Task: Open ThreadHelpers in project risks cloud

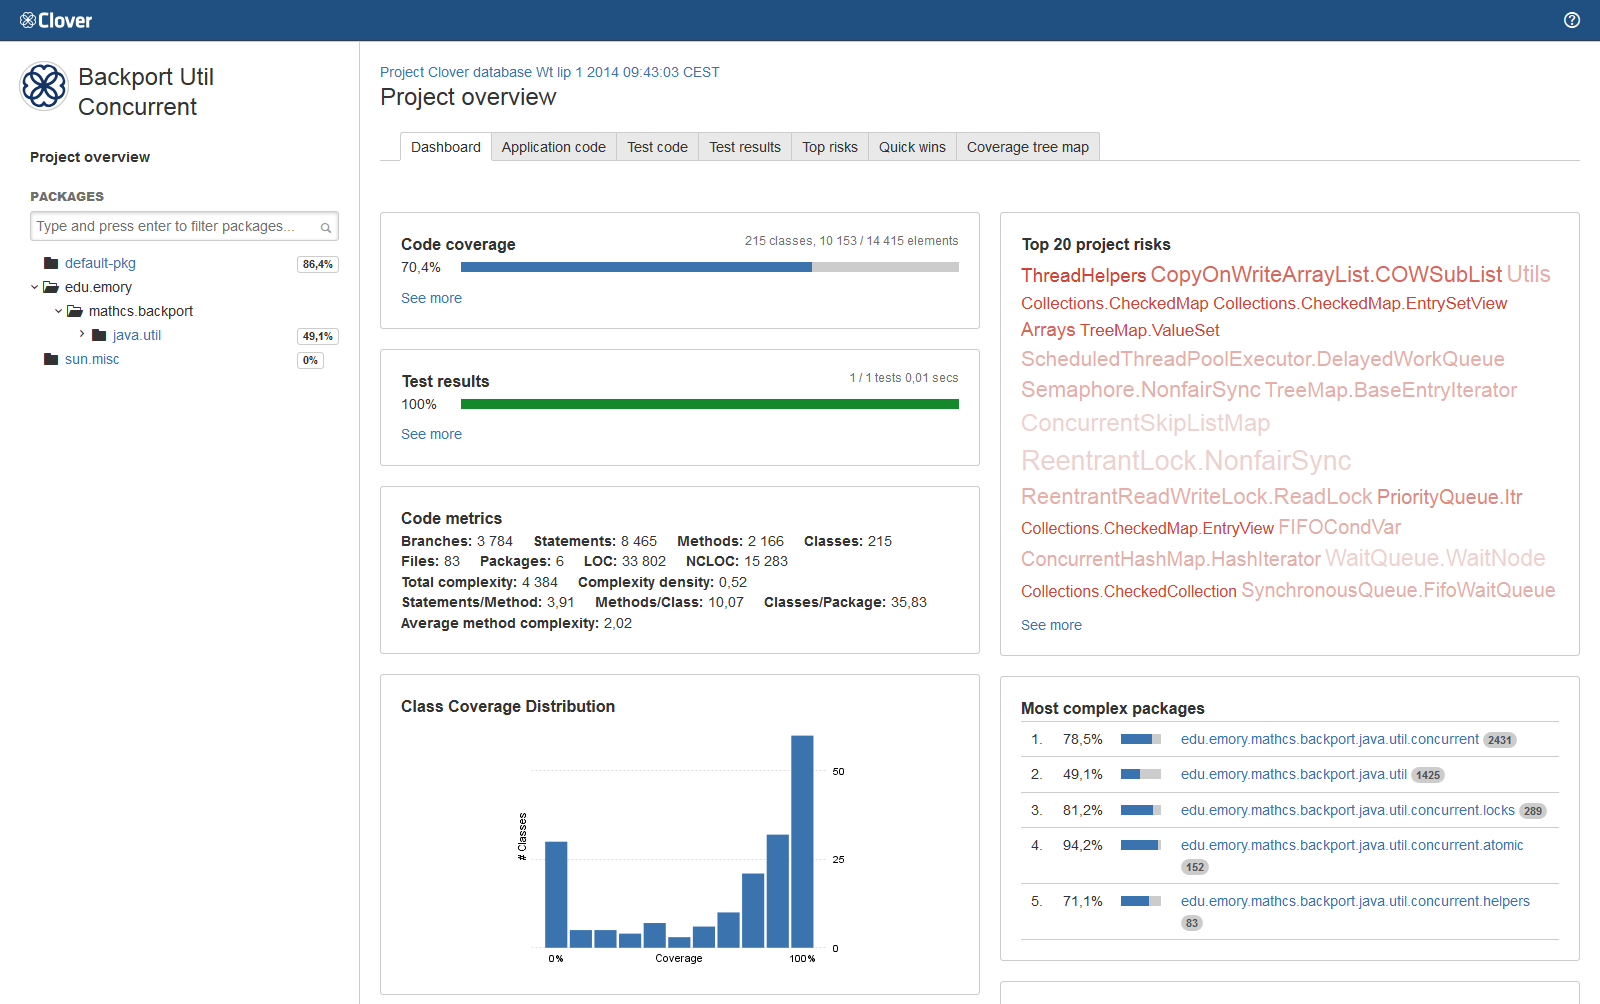Action: 1083,275
